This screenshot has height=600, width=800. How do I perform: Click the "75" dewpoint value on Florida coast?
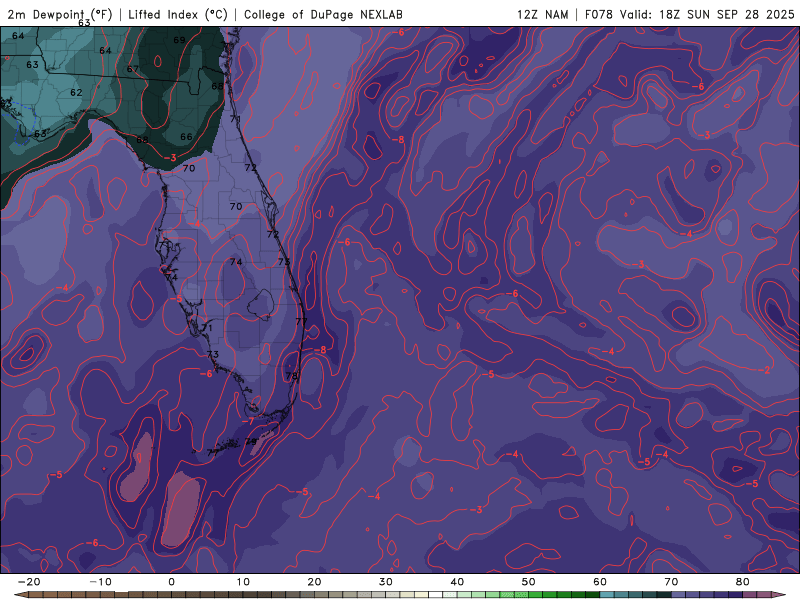284,262
